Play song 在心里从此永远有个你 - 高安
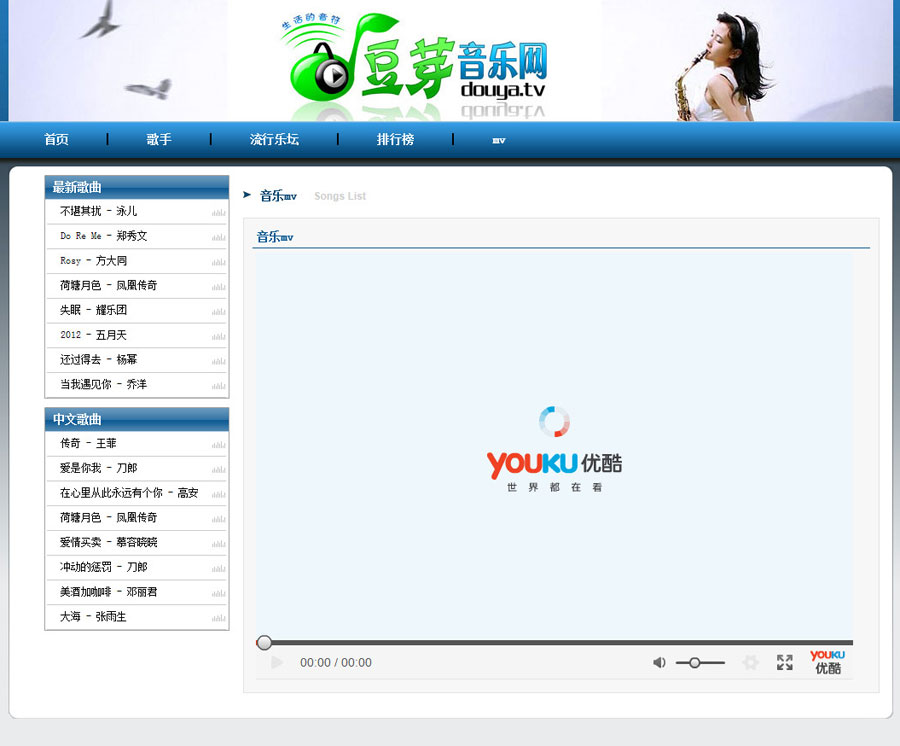The width and height of the screenshot is (900, 746). coord(129,492)
